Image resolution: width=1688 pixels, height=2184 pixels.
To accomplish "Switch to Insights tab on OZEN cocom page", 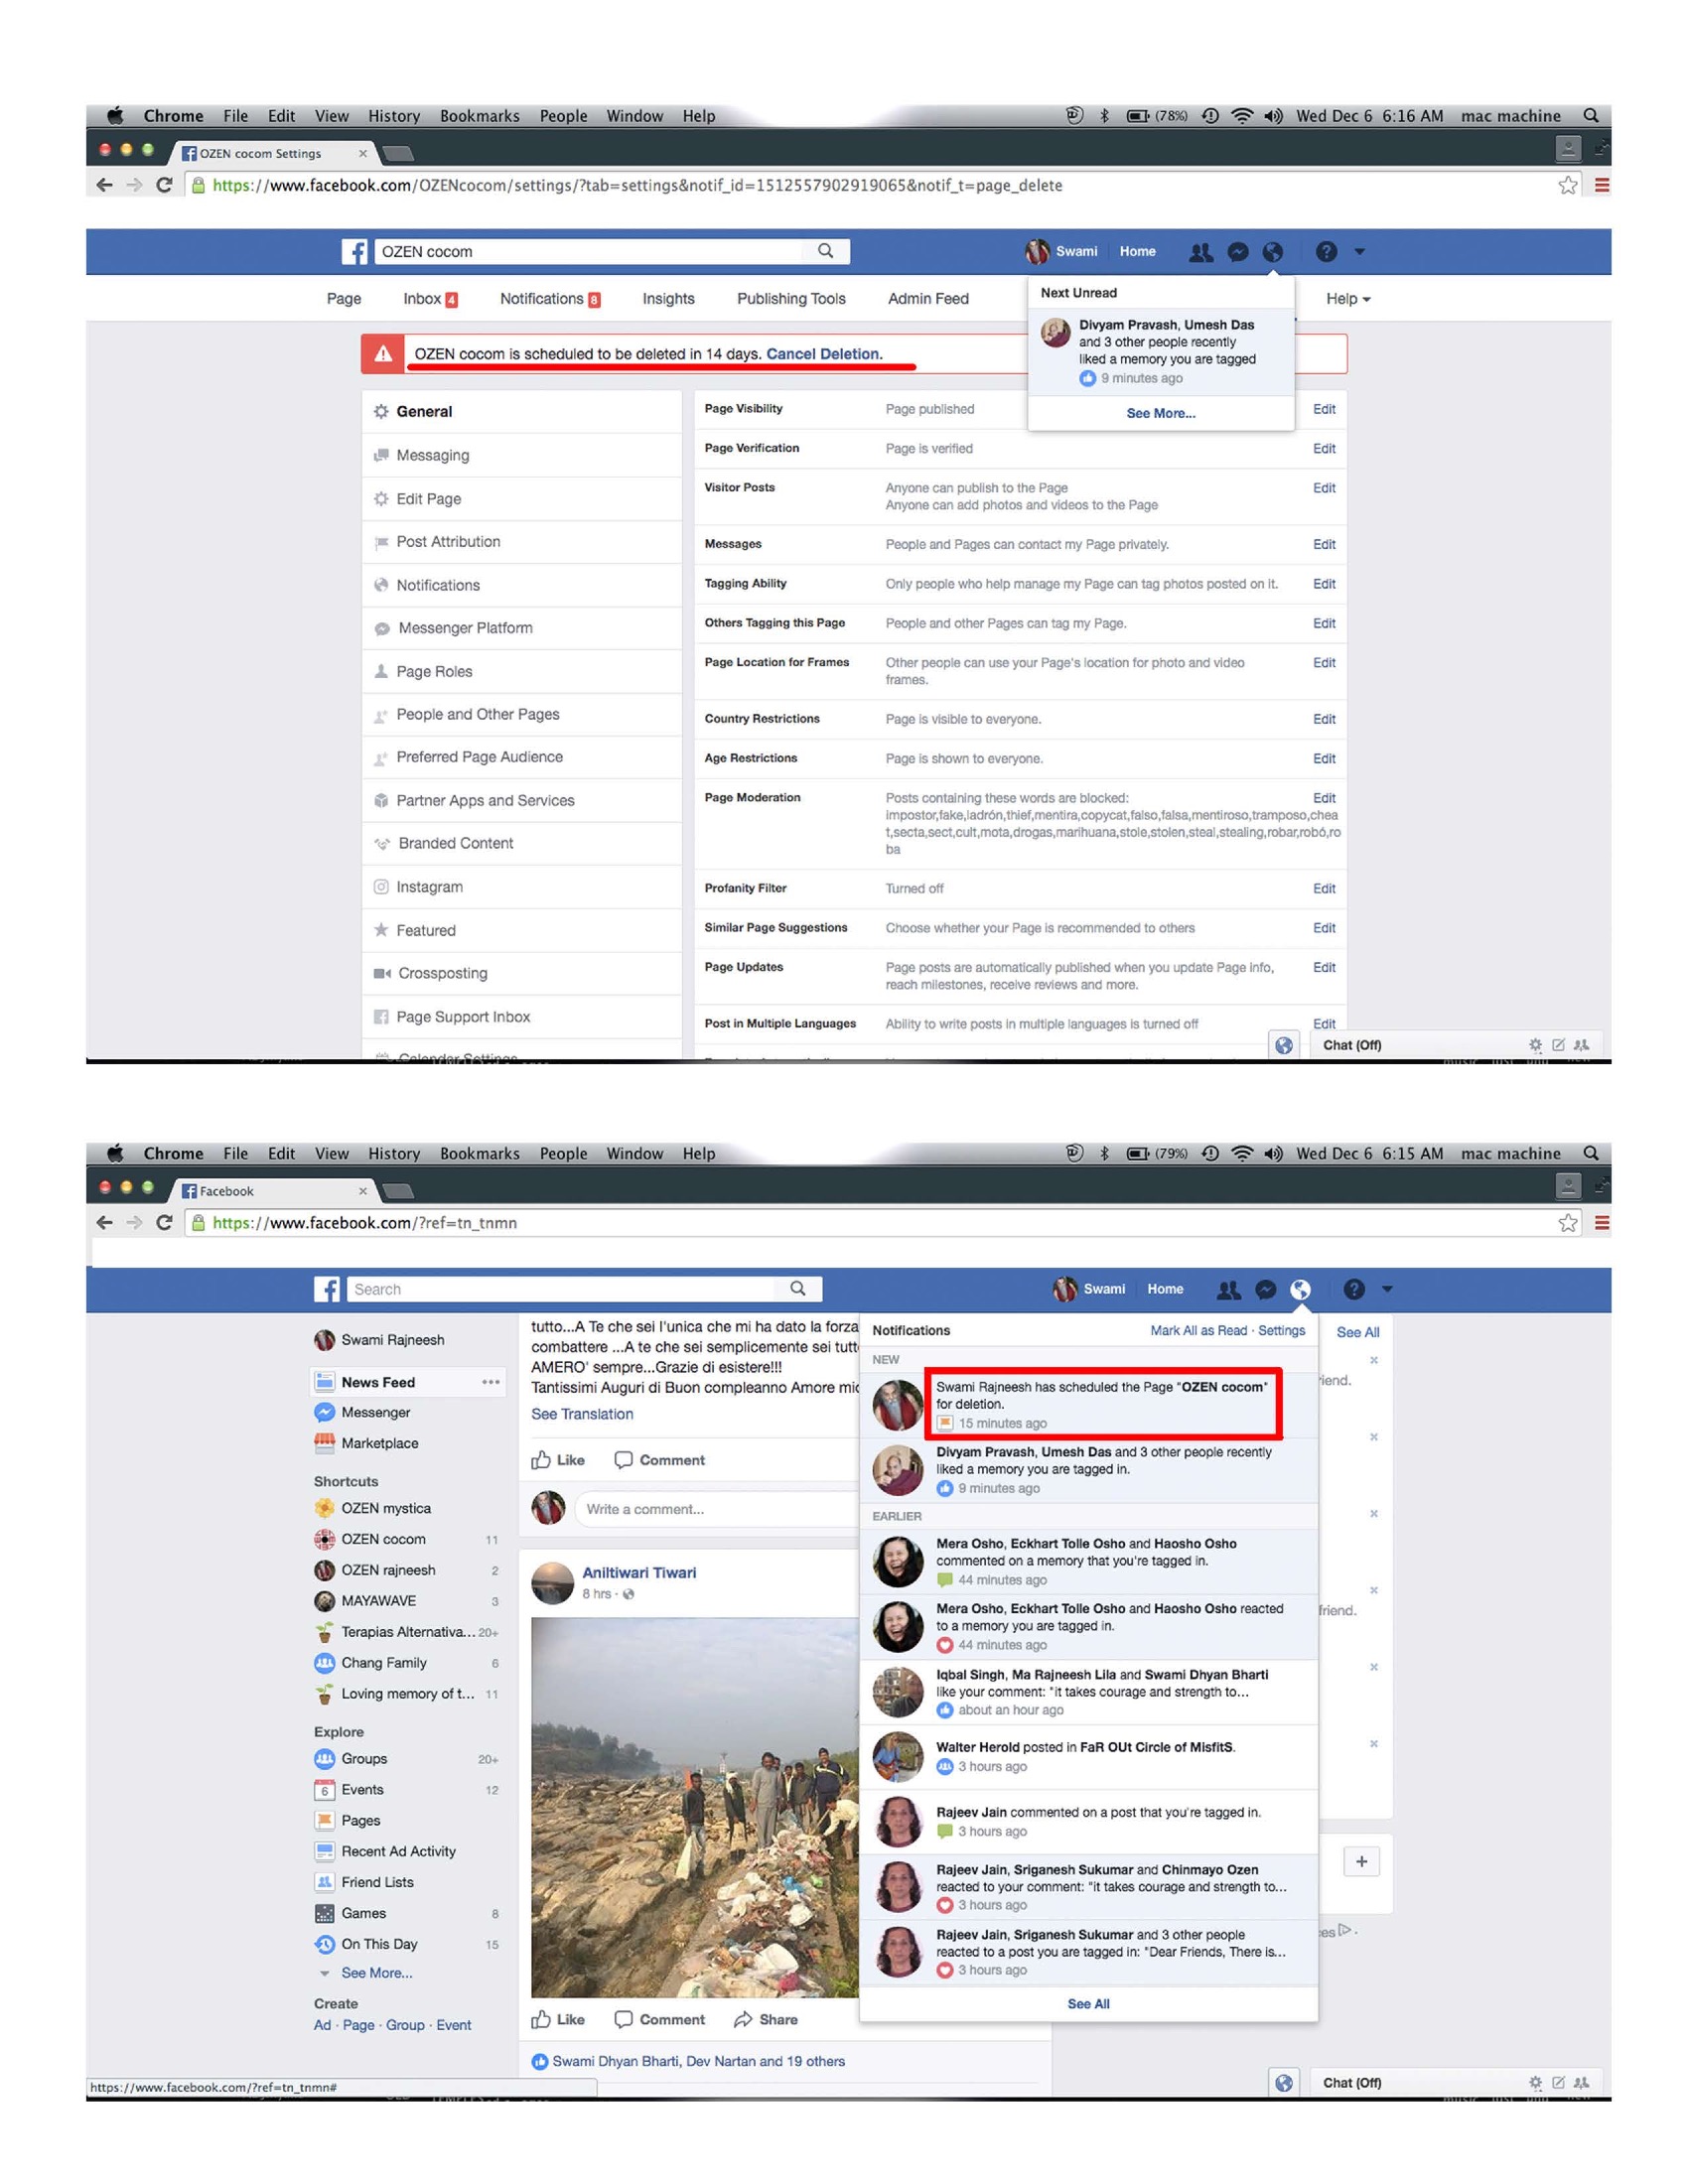I will click(x=668, y=299).
